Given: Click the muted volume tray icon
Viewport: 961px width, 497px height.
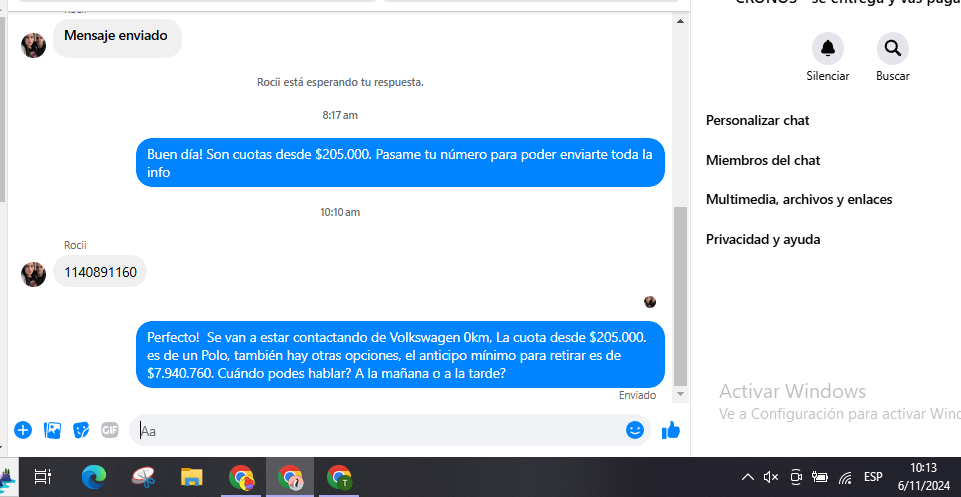Looking at the screenshot, I should coord(771,477).
